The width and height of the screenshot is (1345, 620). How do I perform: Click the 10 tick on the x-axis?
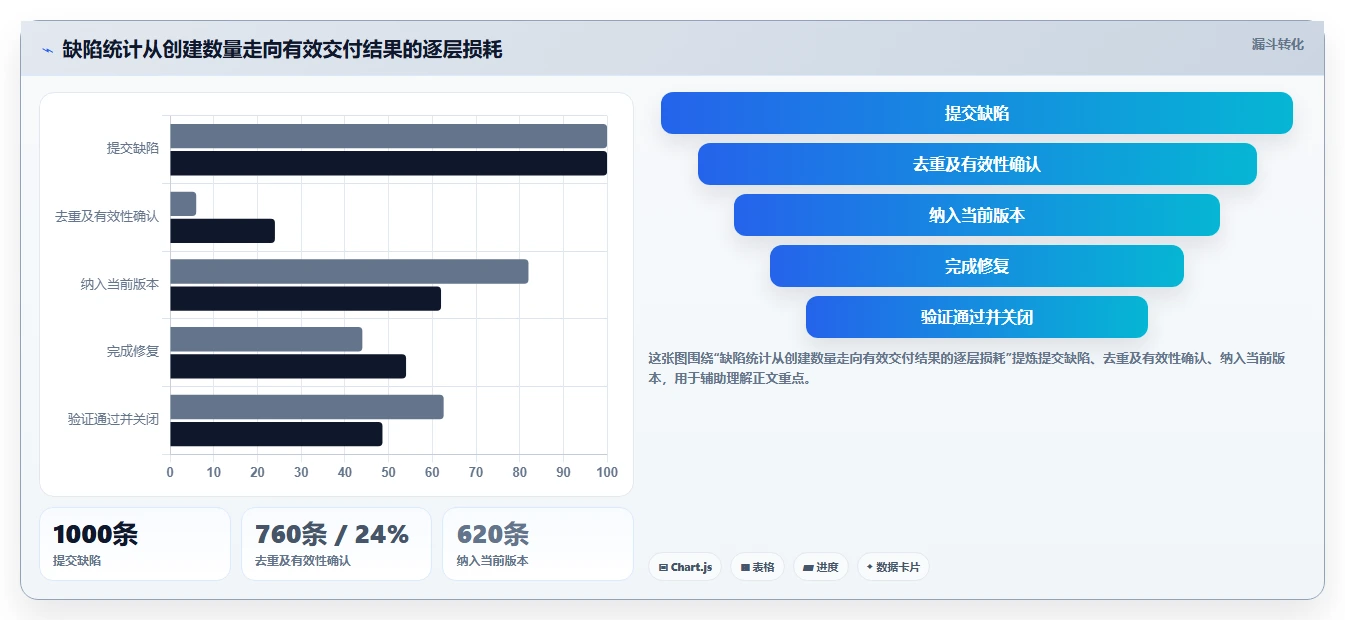214,472
